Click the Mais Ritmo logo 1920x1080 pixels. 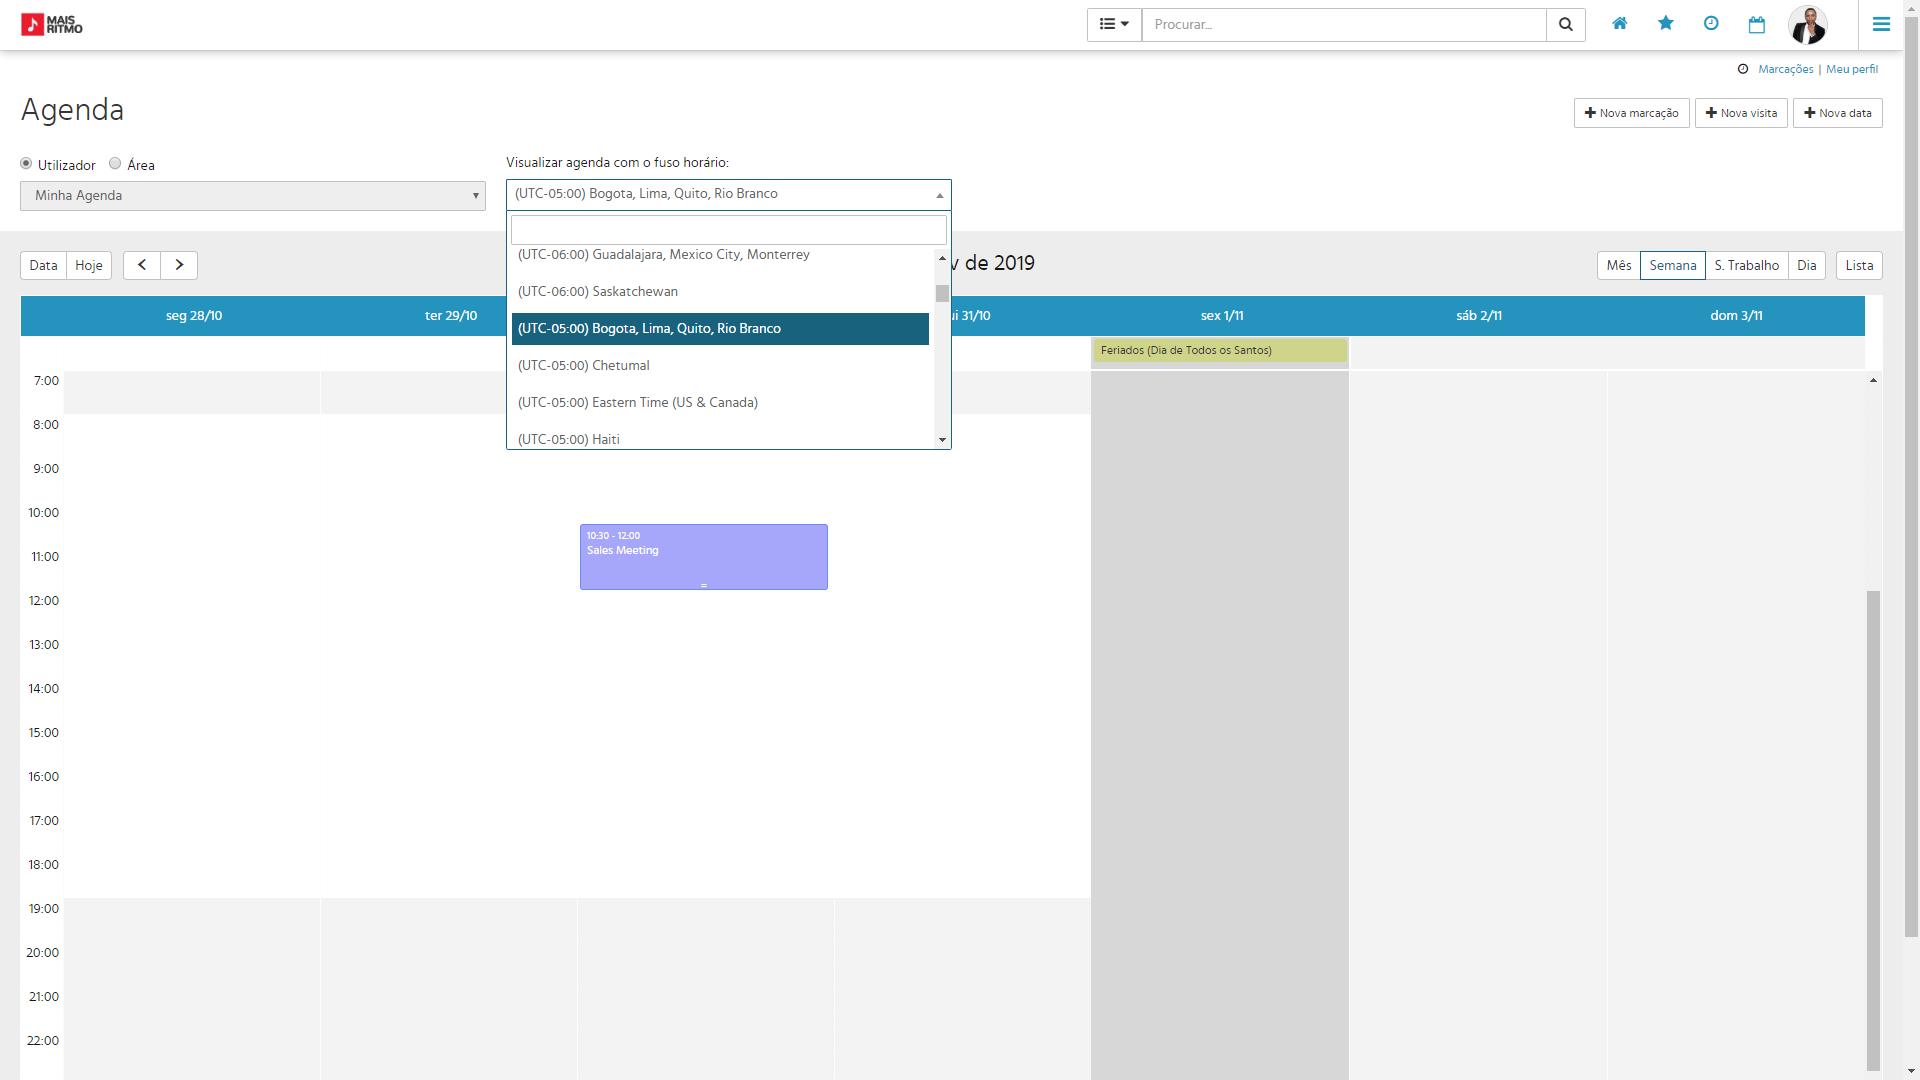(52, 24)
